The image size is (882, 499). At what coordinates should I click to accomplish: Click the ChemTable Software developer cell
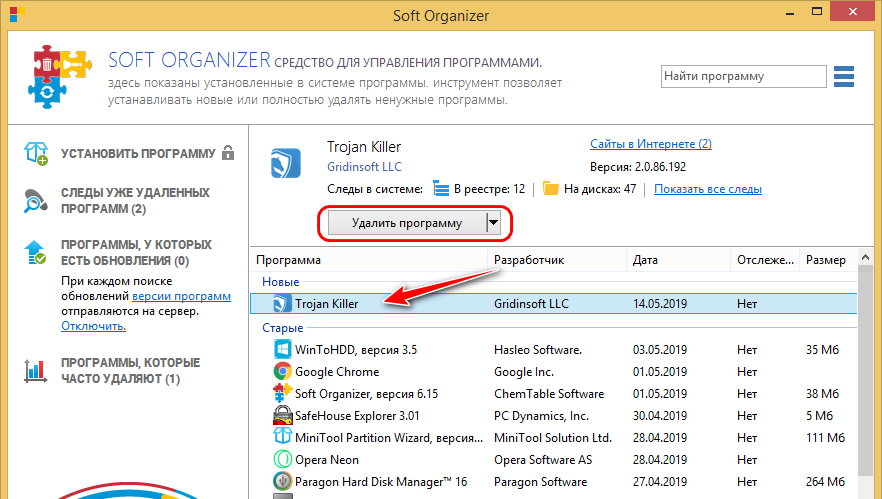(549, 393)
